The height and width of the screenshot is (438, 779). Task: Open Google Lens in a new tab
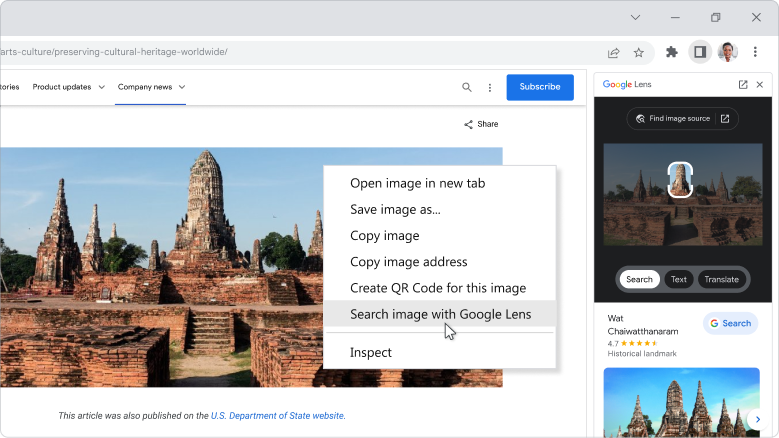coord(742,85)
